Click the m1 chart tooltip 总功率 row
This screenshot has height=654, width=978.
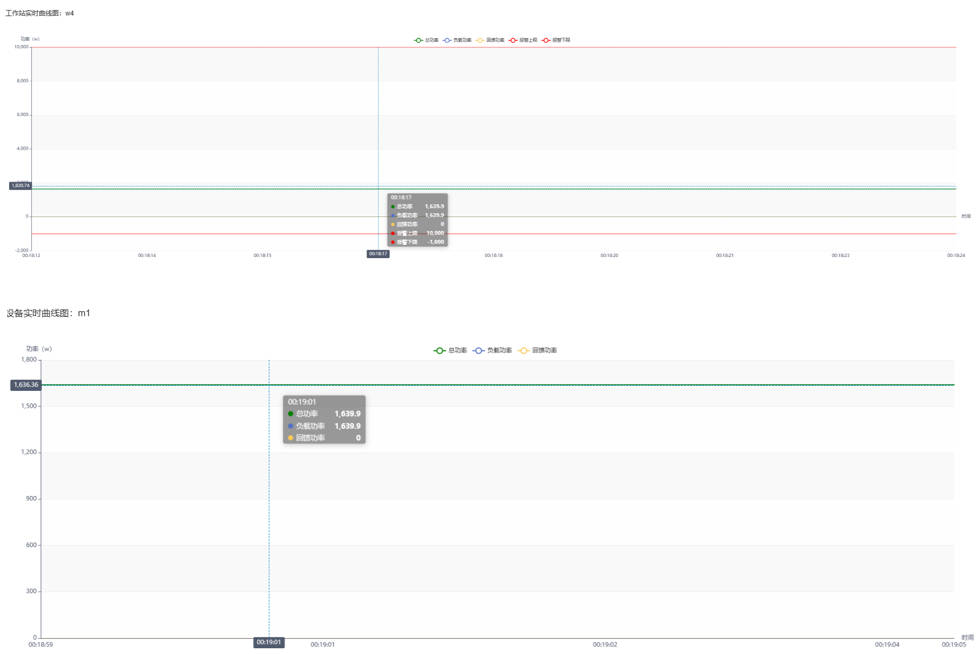(x=324, y=413)
